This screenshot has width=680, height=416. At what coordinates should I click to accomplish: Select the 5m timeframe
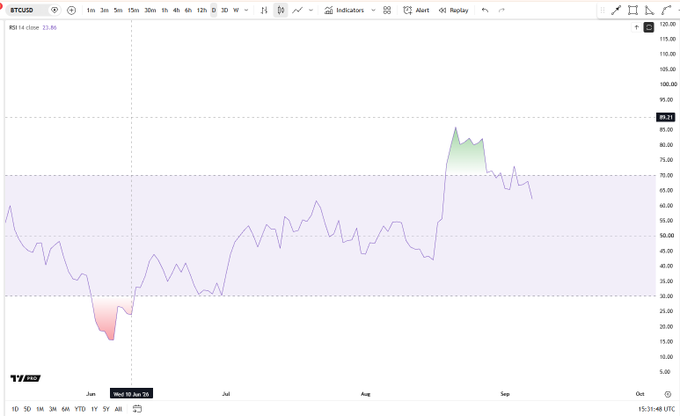(118, 10)
